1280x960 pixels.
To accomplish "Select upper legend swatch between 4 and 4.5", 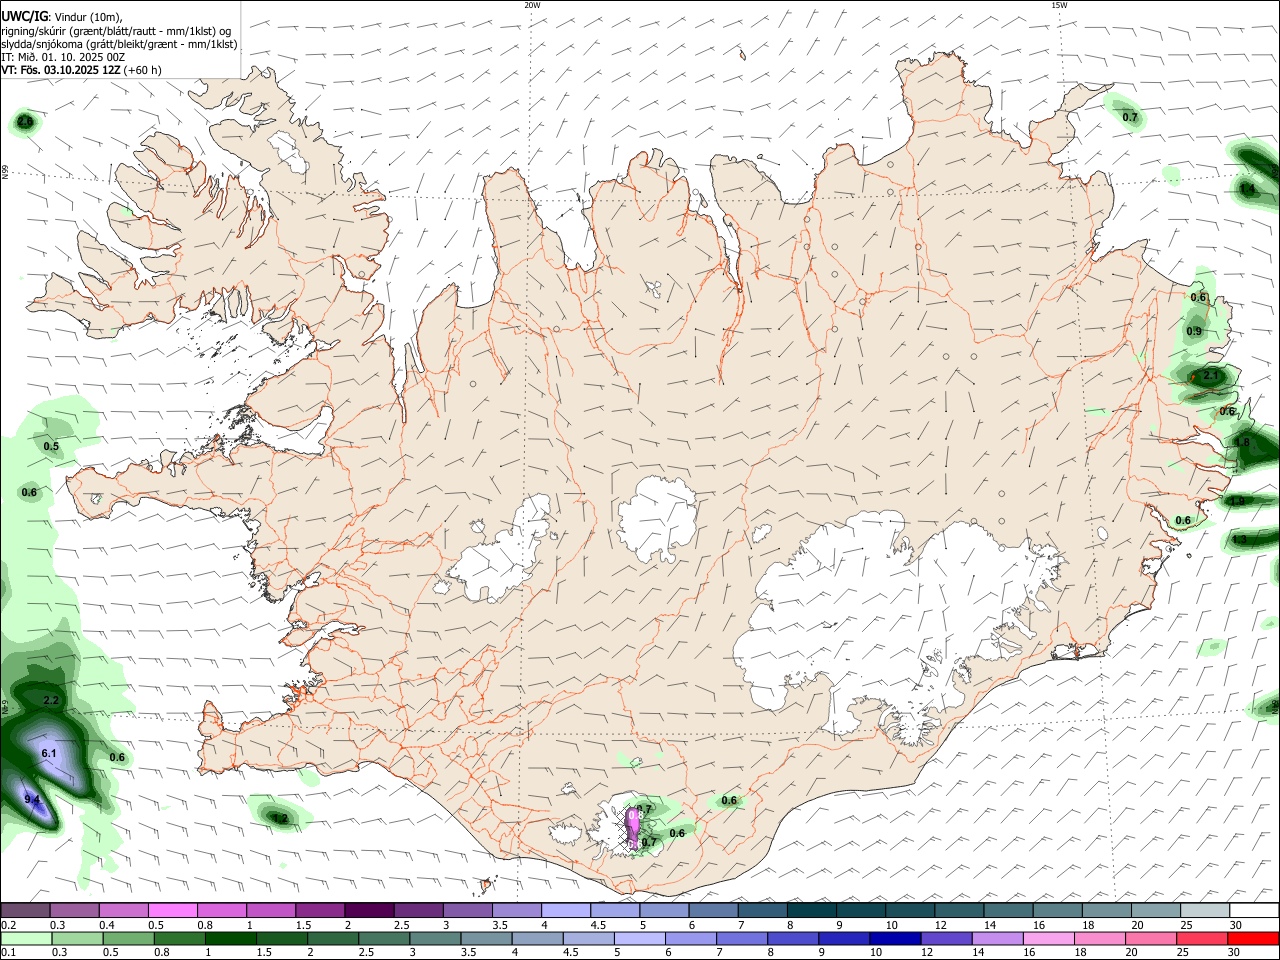I will [x=566, y=910].
